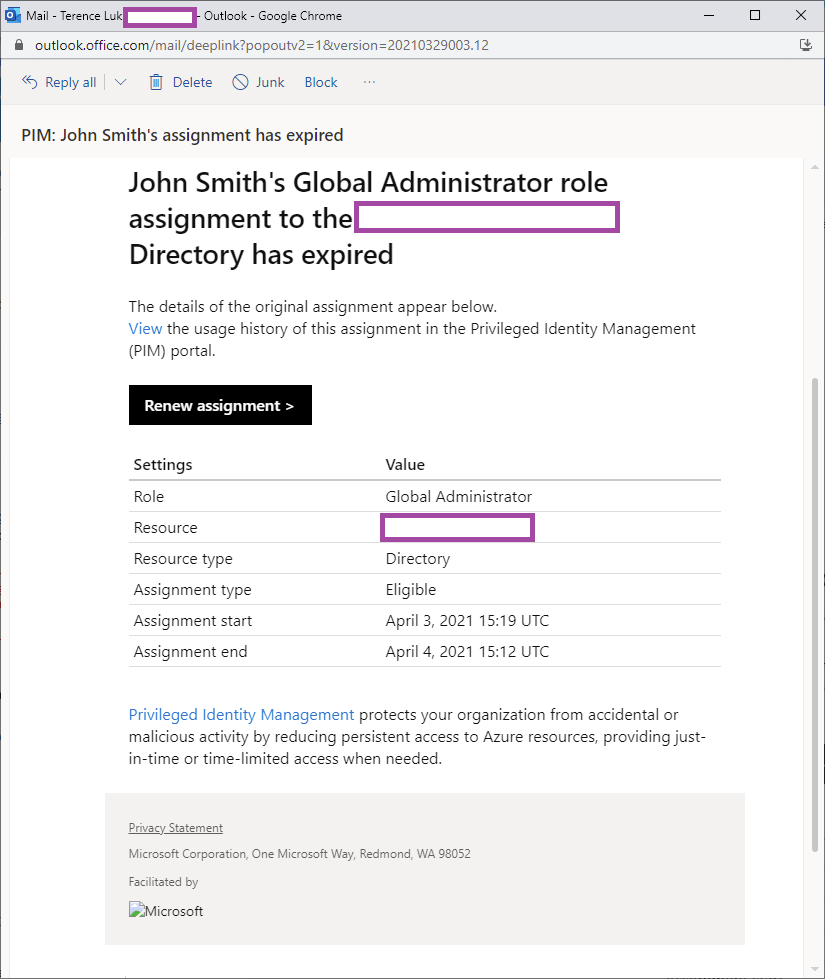
Task: Click the Renew assignment button
Action: (x=220, y=405)
